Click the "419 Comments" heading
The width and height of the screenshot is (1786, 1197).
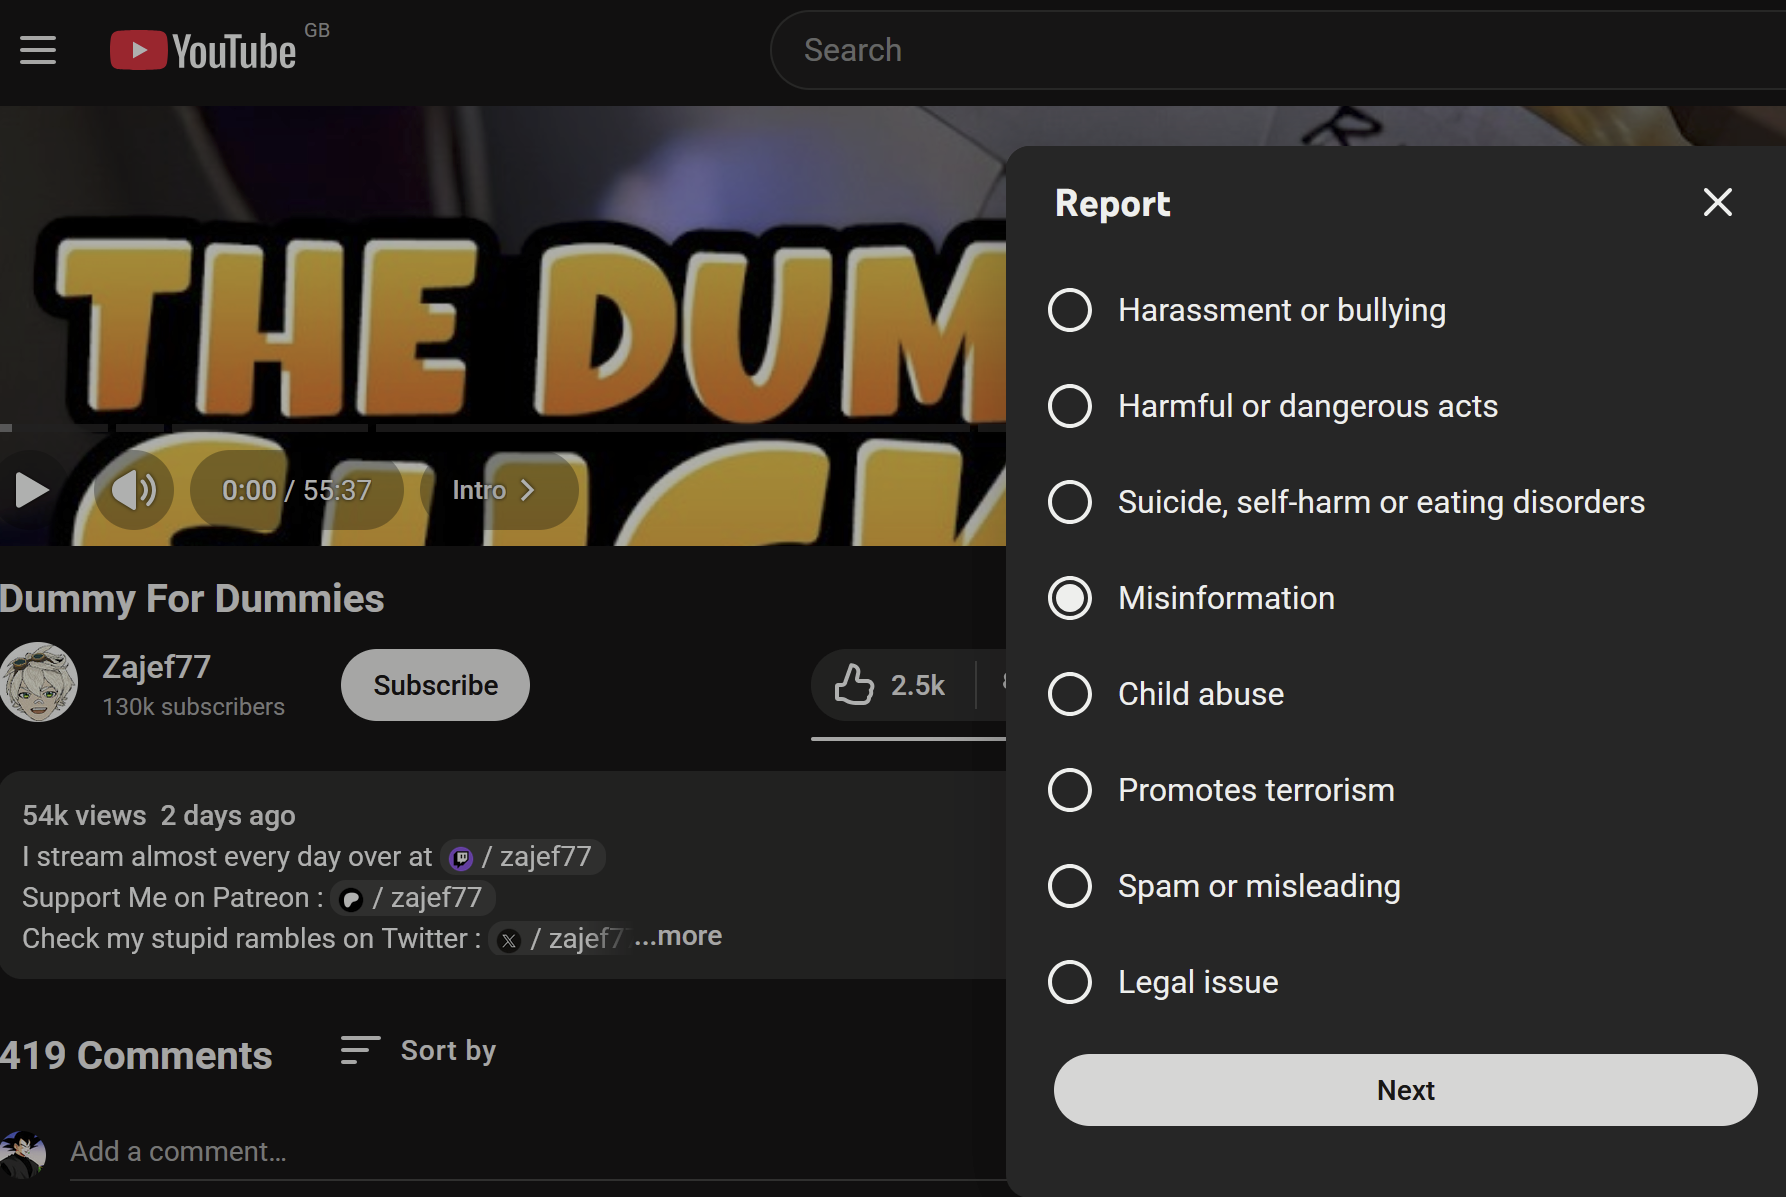[136, 1055]
